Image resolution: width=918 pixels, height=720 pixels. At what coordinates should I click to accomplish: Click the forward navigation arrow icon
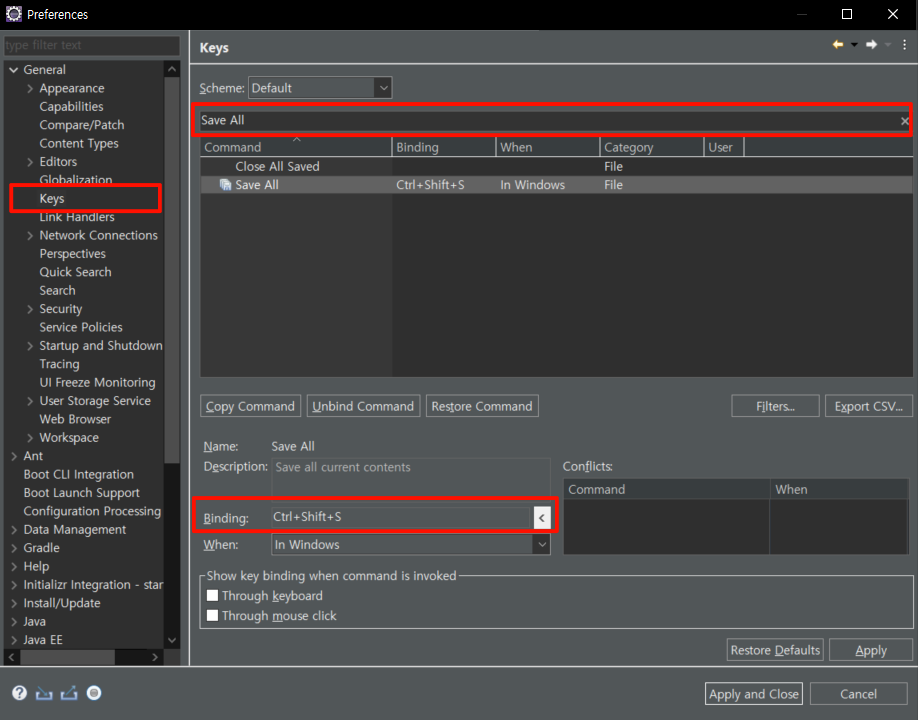click(x=871, y=44)
